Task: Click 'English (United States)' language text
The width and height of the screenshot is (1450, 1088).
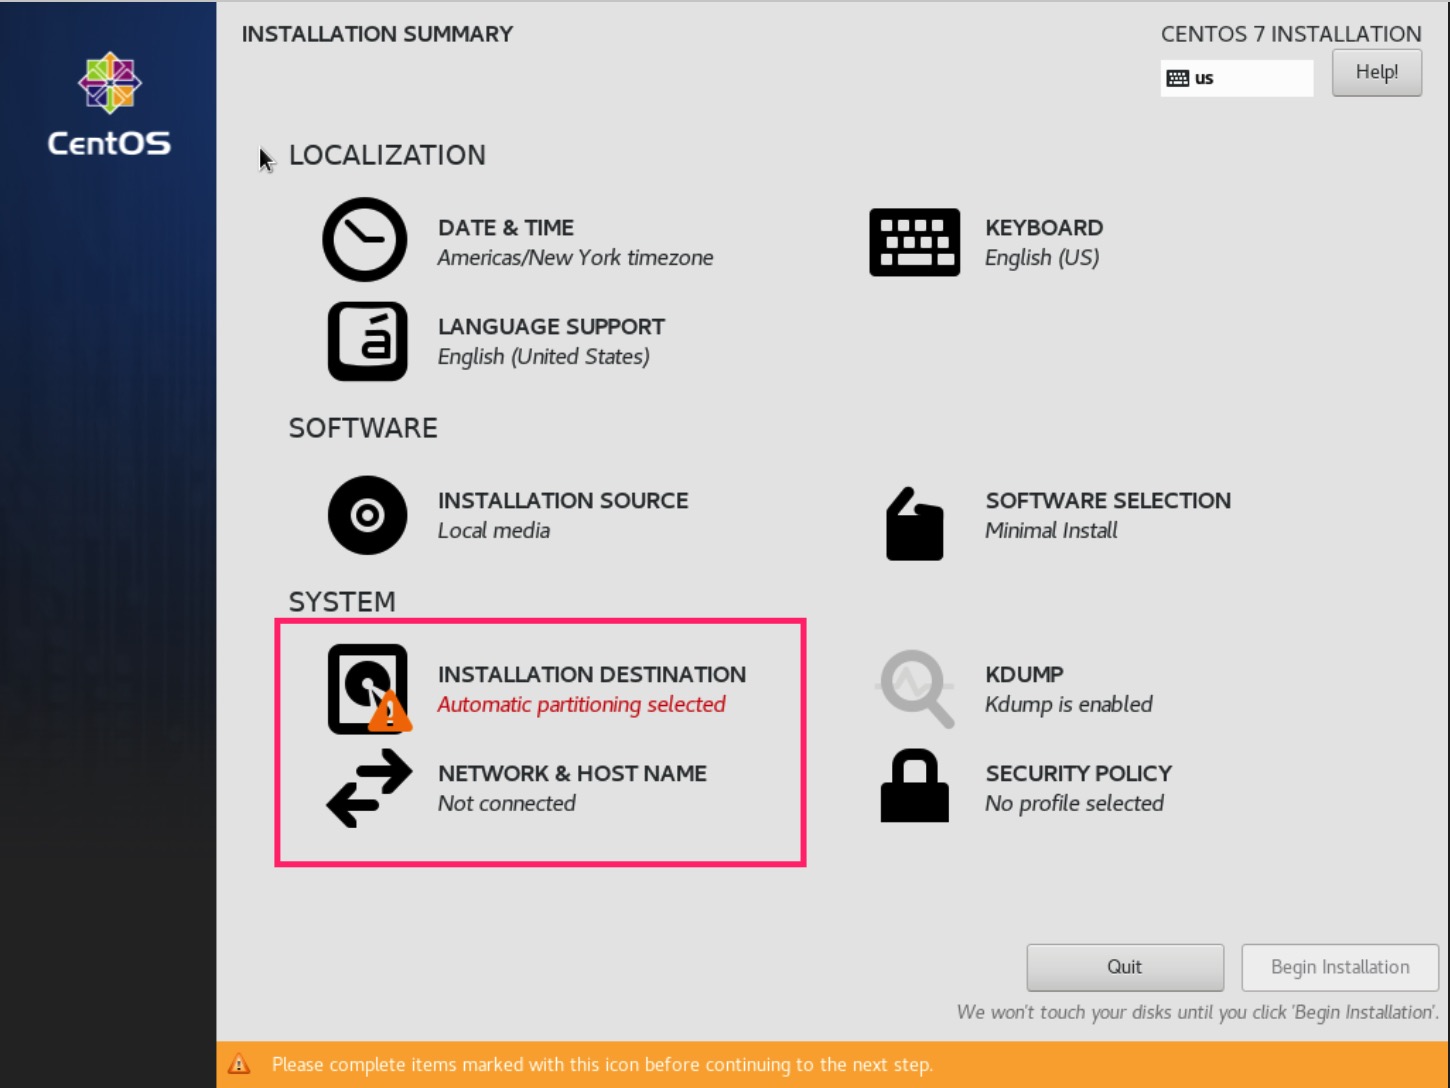Action: pyautogui.click(x=543, y=357)
